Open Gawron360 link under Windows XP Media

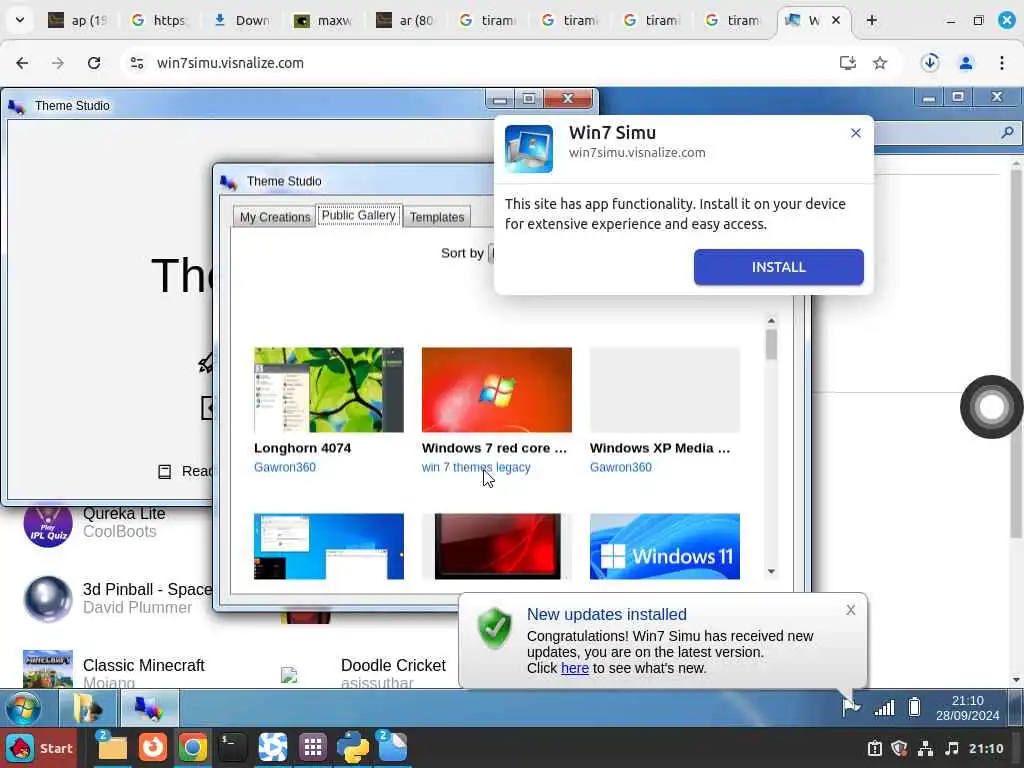620,467
